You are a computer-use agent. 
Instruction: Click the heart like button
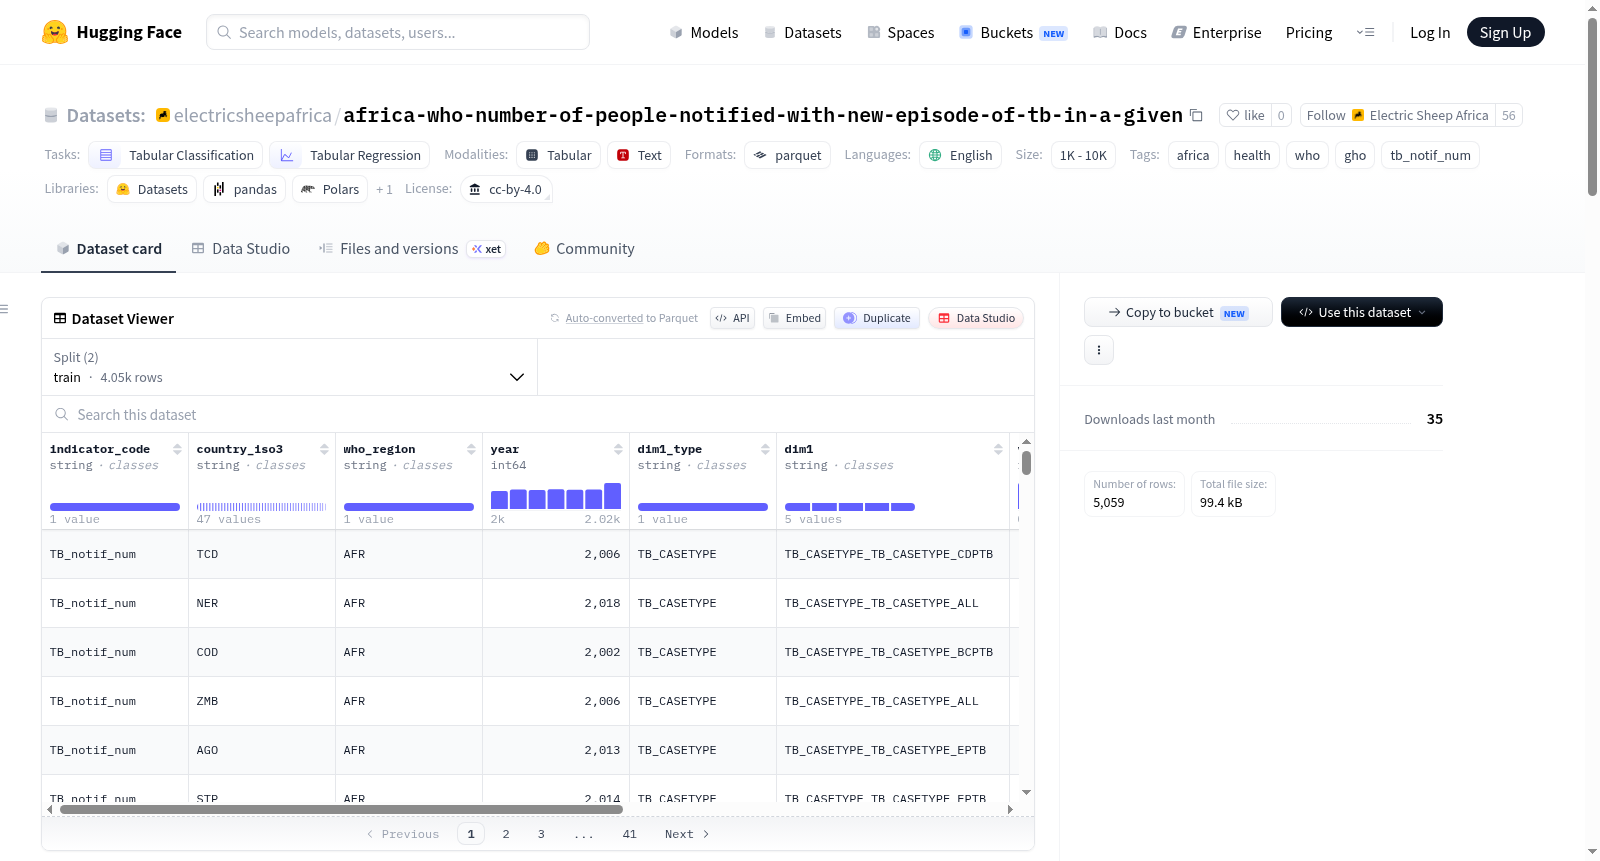pos(1245,115)
